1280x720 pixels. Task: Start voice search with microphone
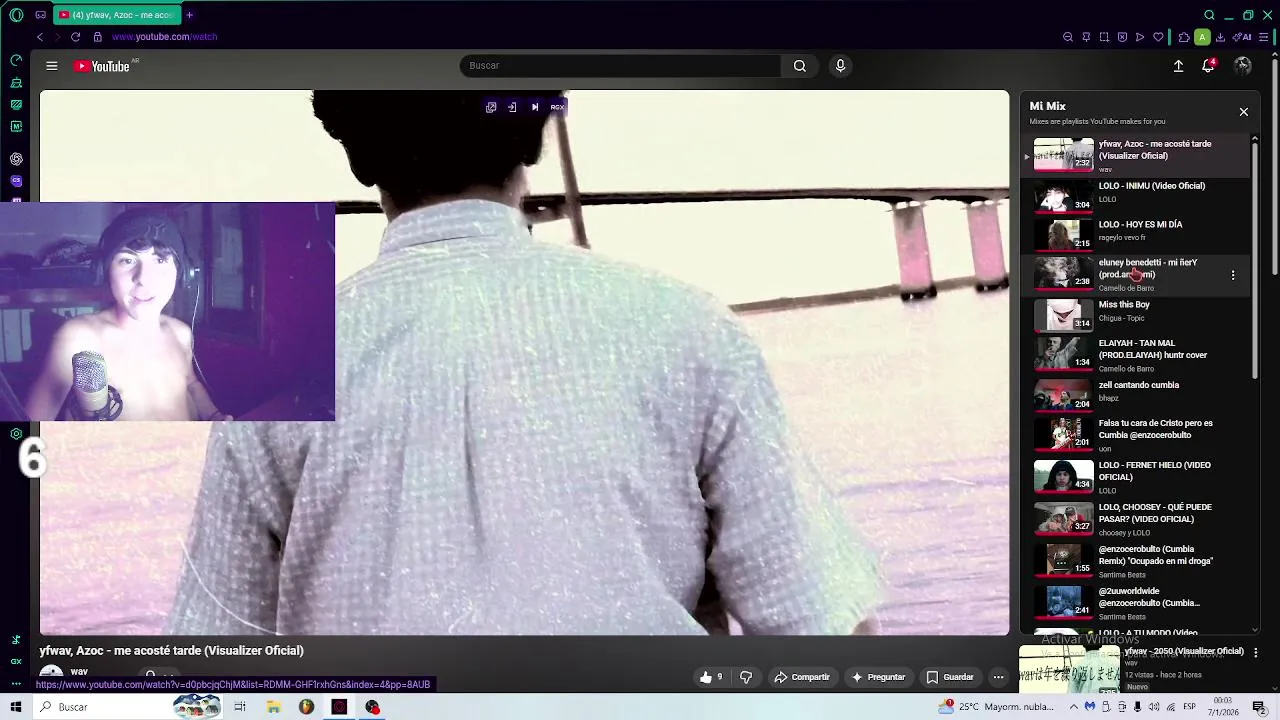click(x=840, y=66)
